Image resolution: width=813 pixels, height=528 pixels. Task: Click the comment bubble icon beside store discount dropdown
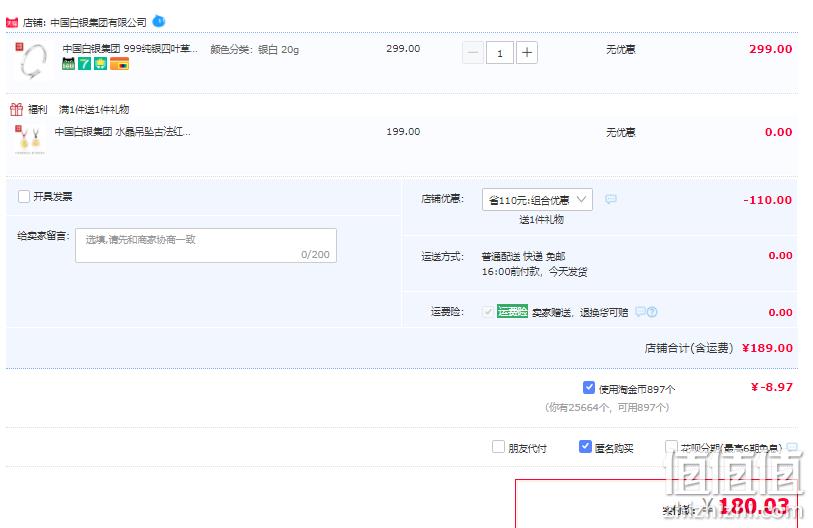click(611, 199)
